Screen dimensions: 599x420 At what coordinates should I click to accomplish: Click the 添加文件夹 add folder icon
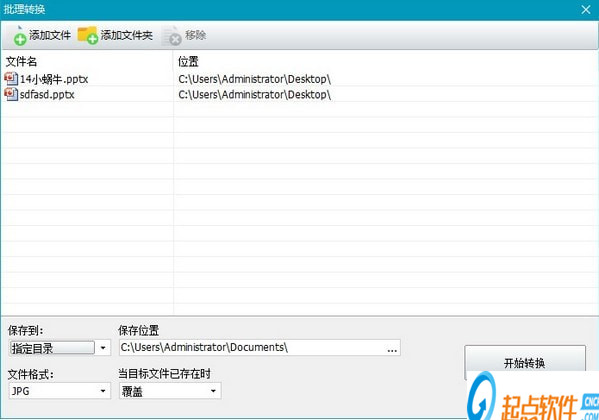tap(88, 36)
